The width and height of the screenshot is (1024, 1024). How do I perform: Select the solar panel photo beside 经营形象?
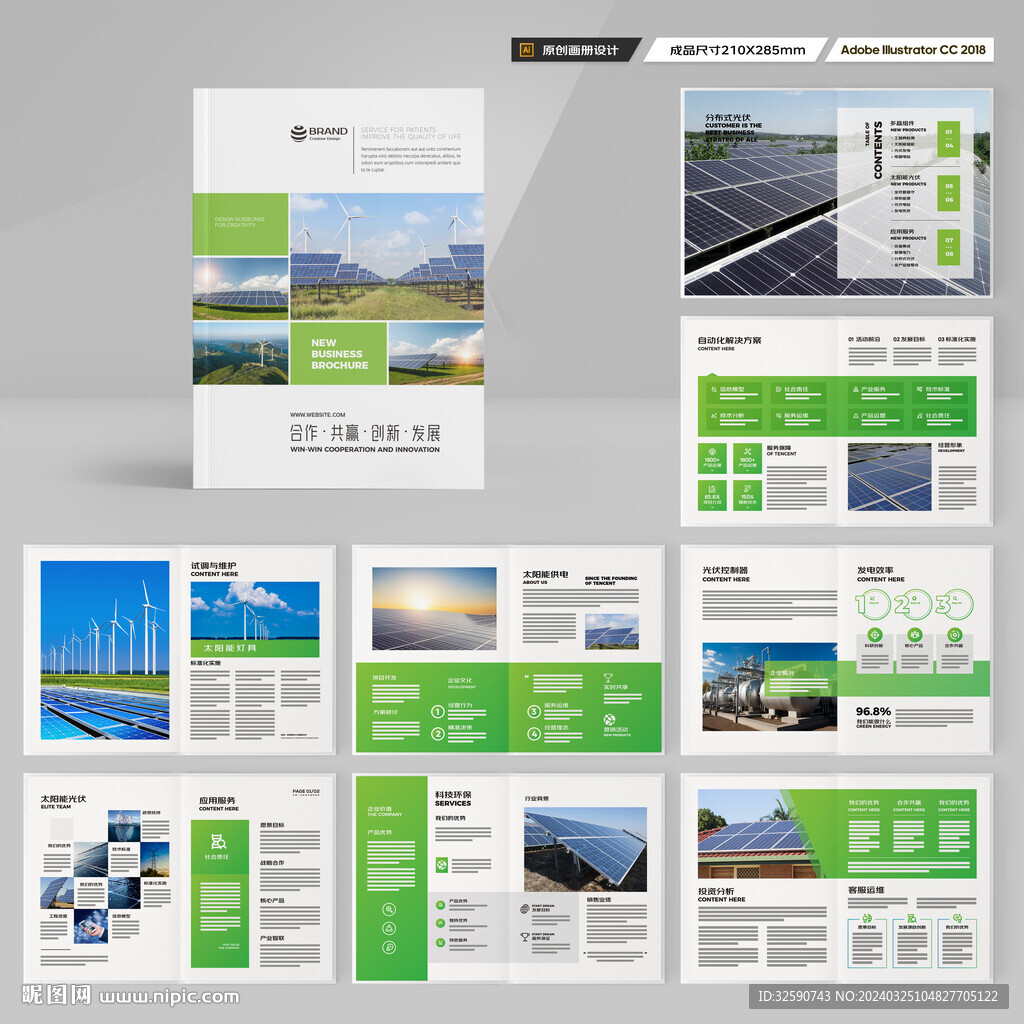(x=889, y=477)
